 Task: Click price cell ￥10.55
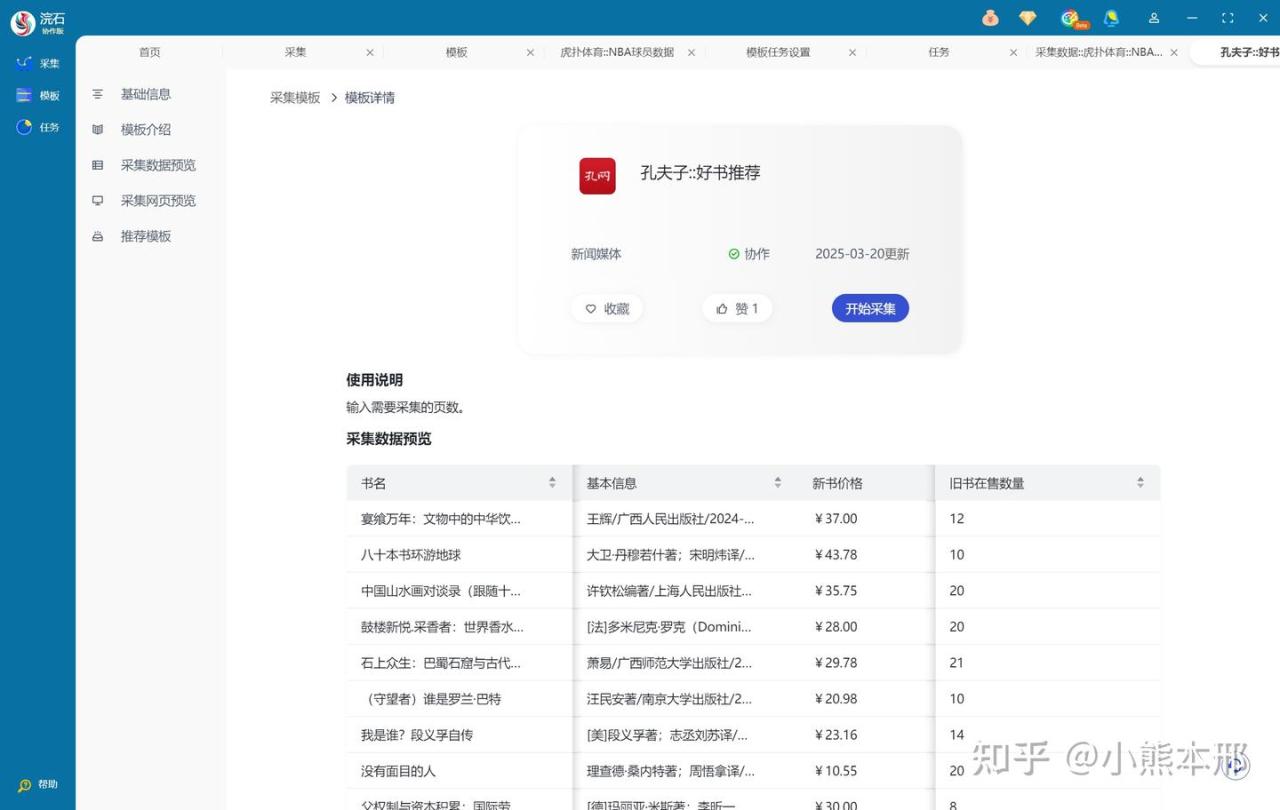point(835,771)
